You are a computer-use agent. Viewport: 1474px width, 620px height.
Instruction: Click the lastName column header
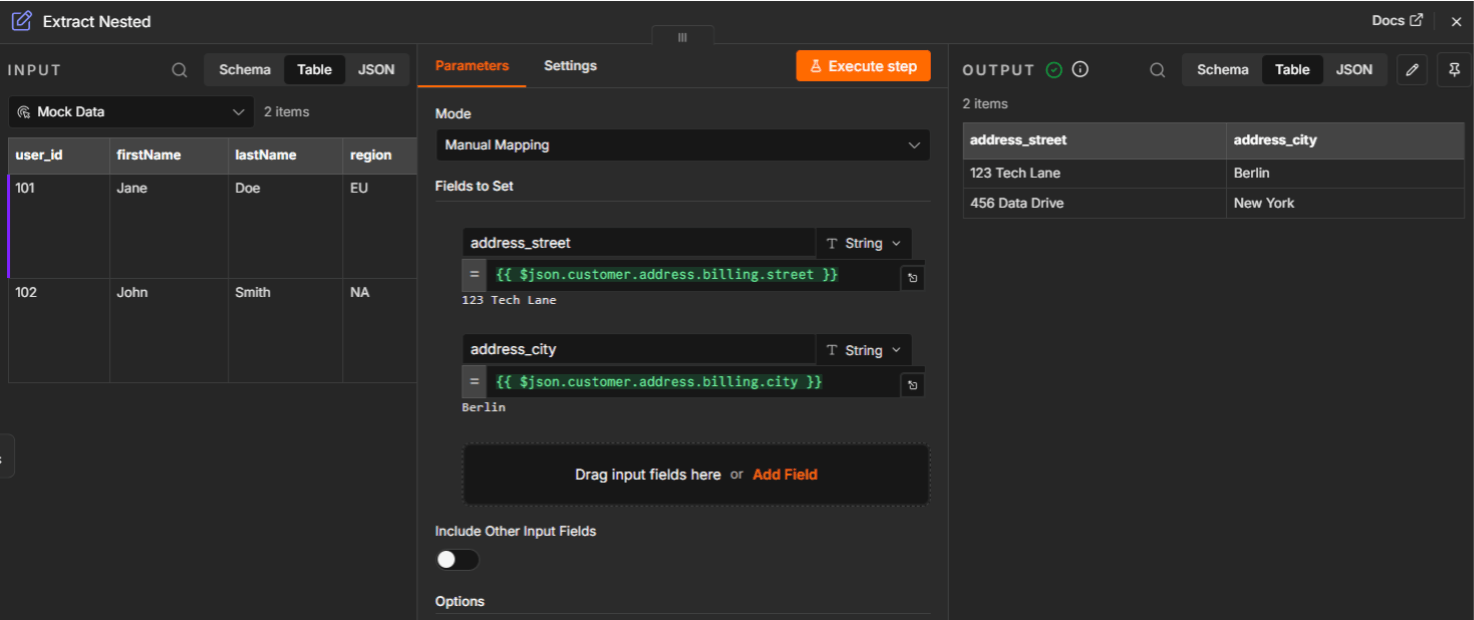(286, 156)
